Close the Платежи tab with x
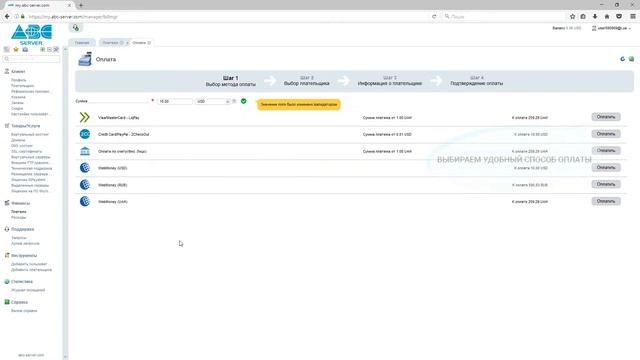 [x=127, y=43]
